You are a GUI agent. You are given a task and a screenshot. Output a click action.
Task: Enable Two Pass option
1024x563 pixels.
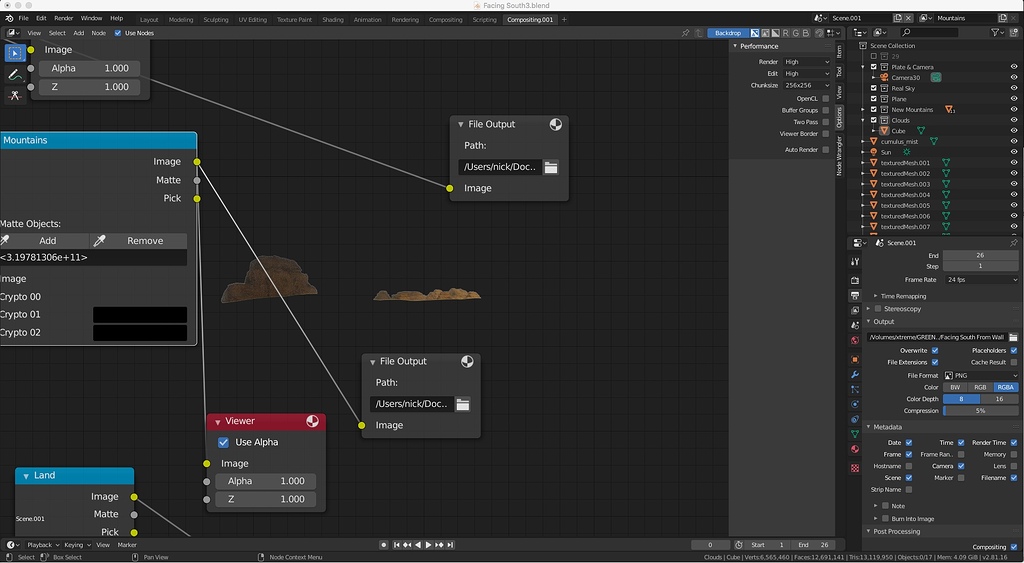click(x=825, y=122)
